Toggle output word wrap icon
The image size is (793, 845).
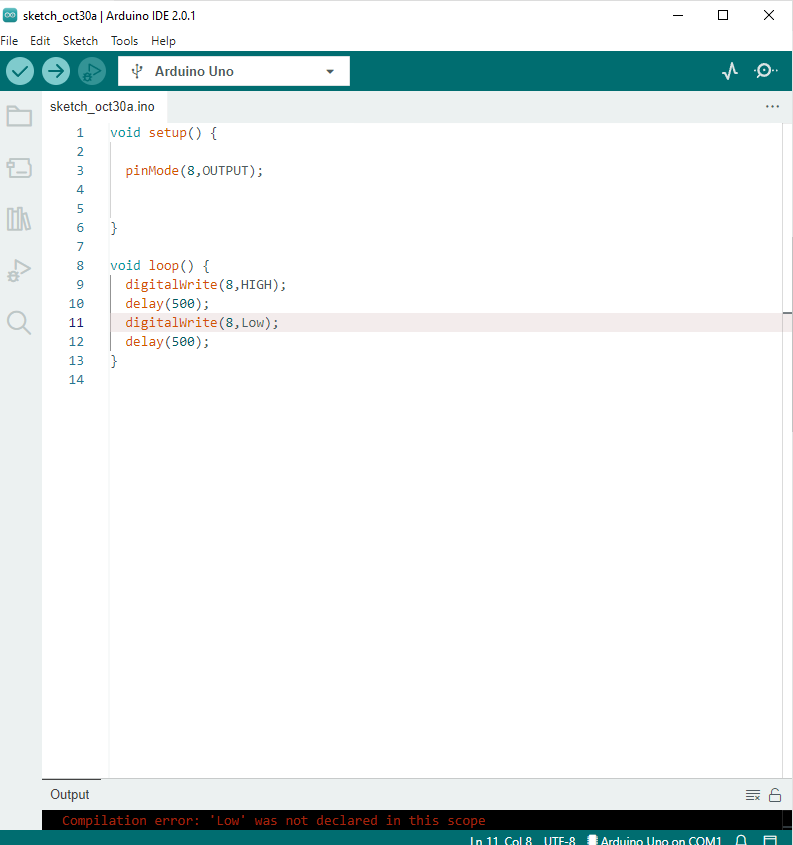coord(753,795)
